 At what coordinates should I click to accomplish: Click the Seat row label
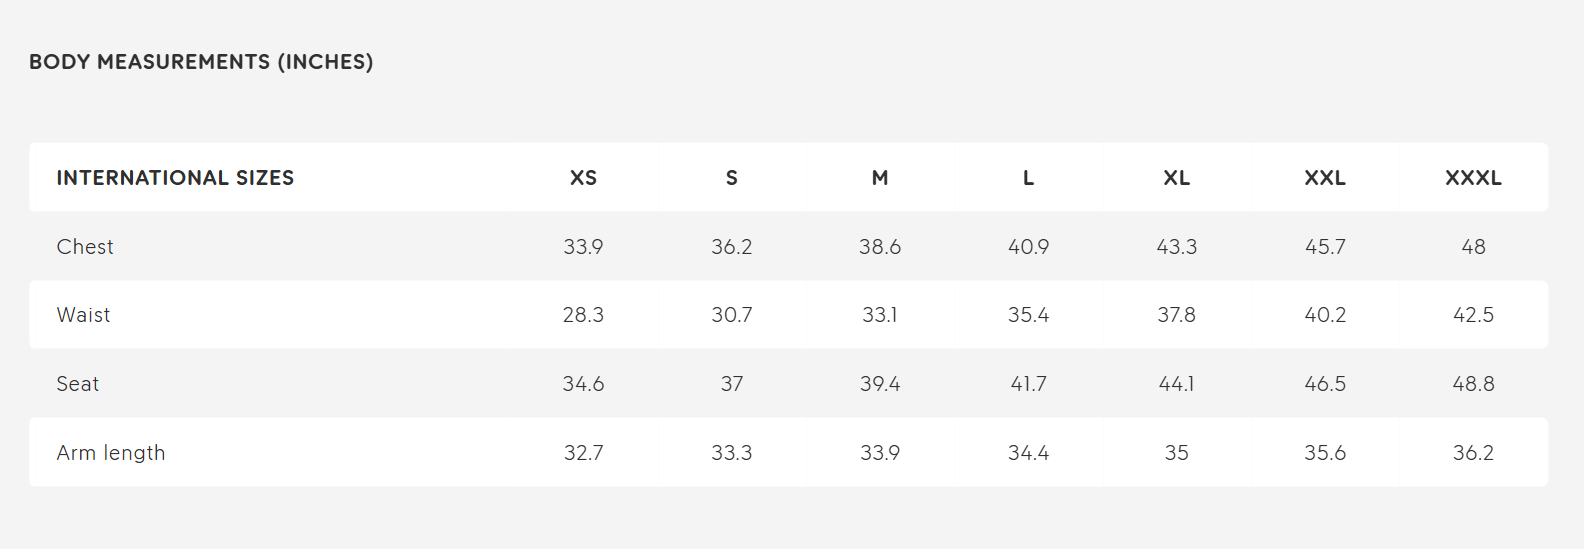78,384
